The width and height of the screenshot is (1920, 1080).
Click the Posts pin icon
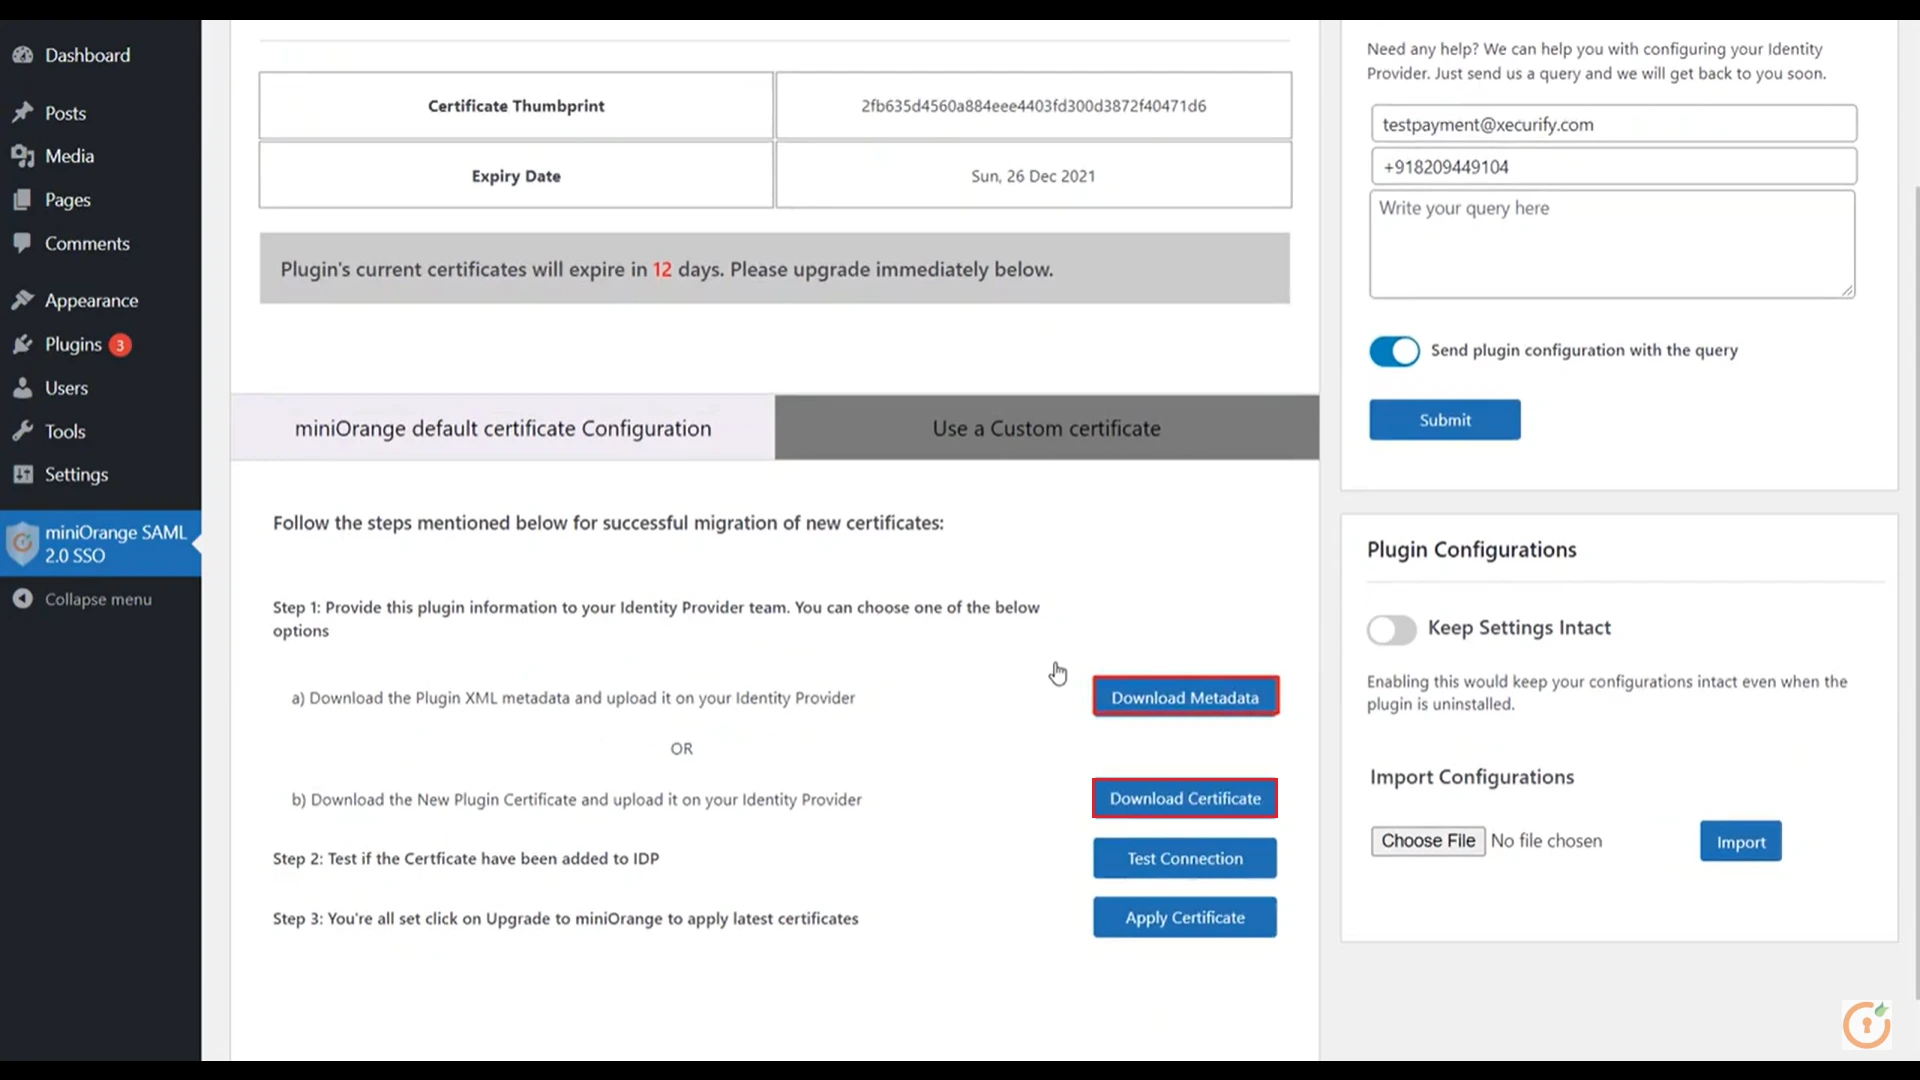(x=23, y=113)
